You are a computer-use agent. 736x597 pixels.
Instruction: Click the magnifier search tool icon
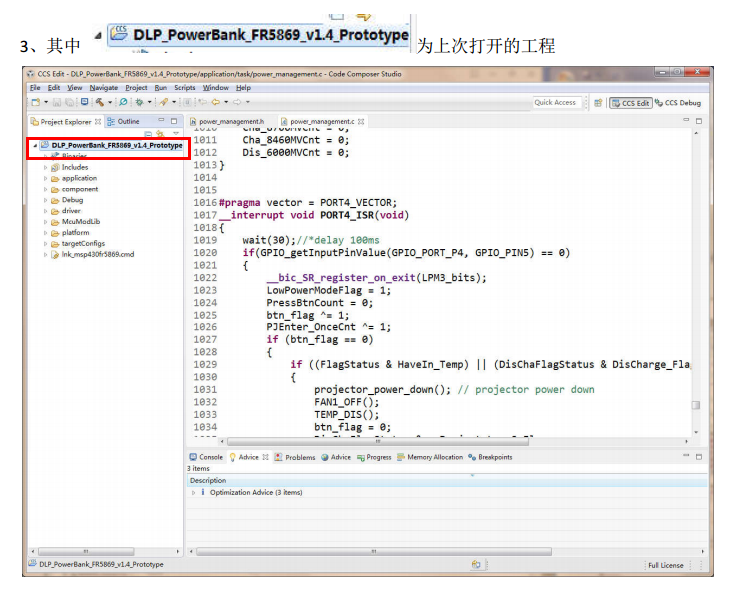coord(123,102)
